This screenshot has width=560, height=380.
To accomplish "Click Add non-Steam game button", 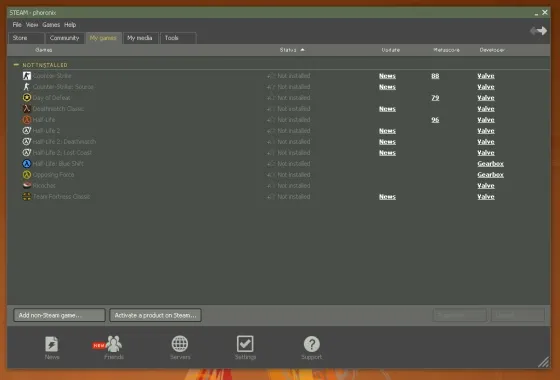I will click(x=59, y=315).
